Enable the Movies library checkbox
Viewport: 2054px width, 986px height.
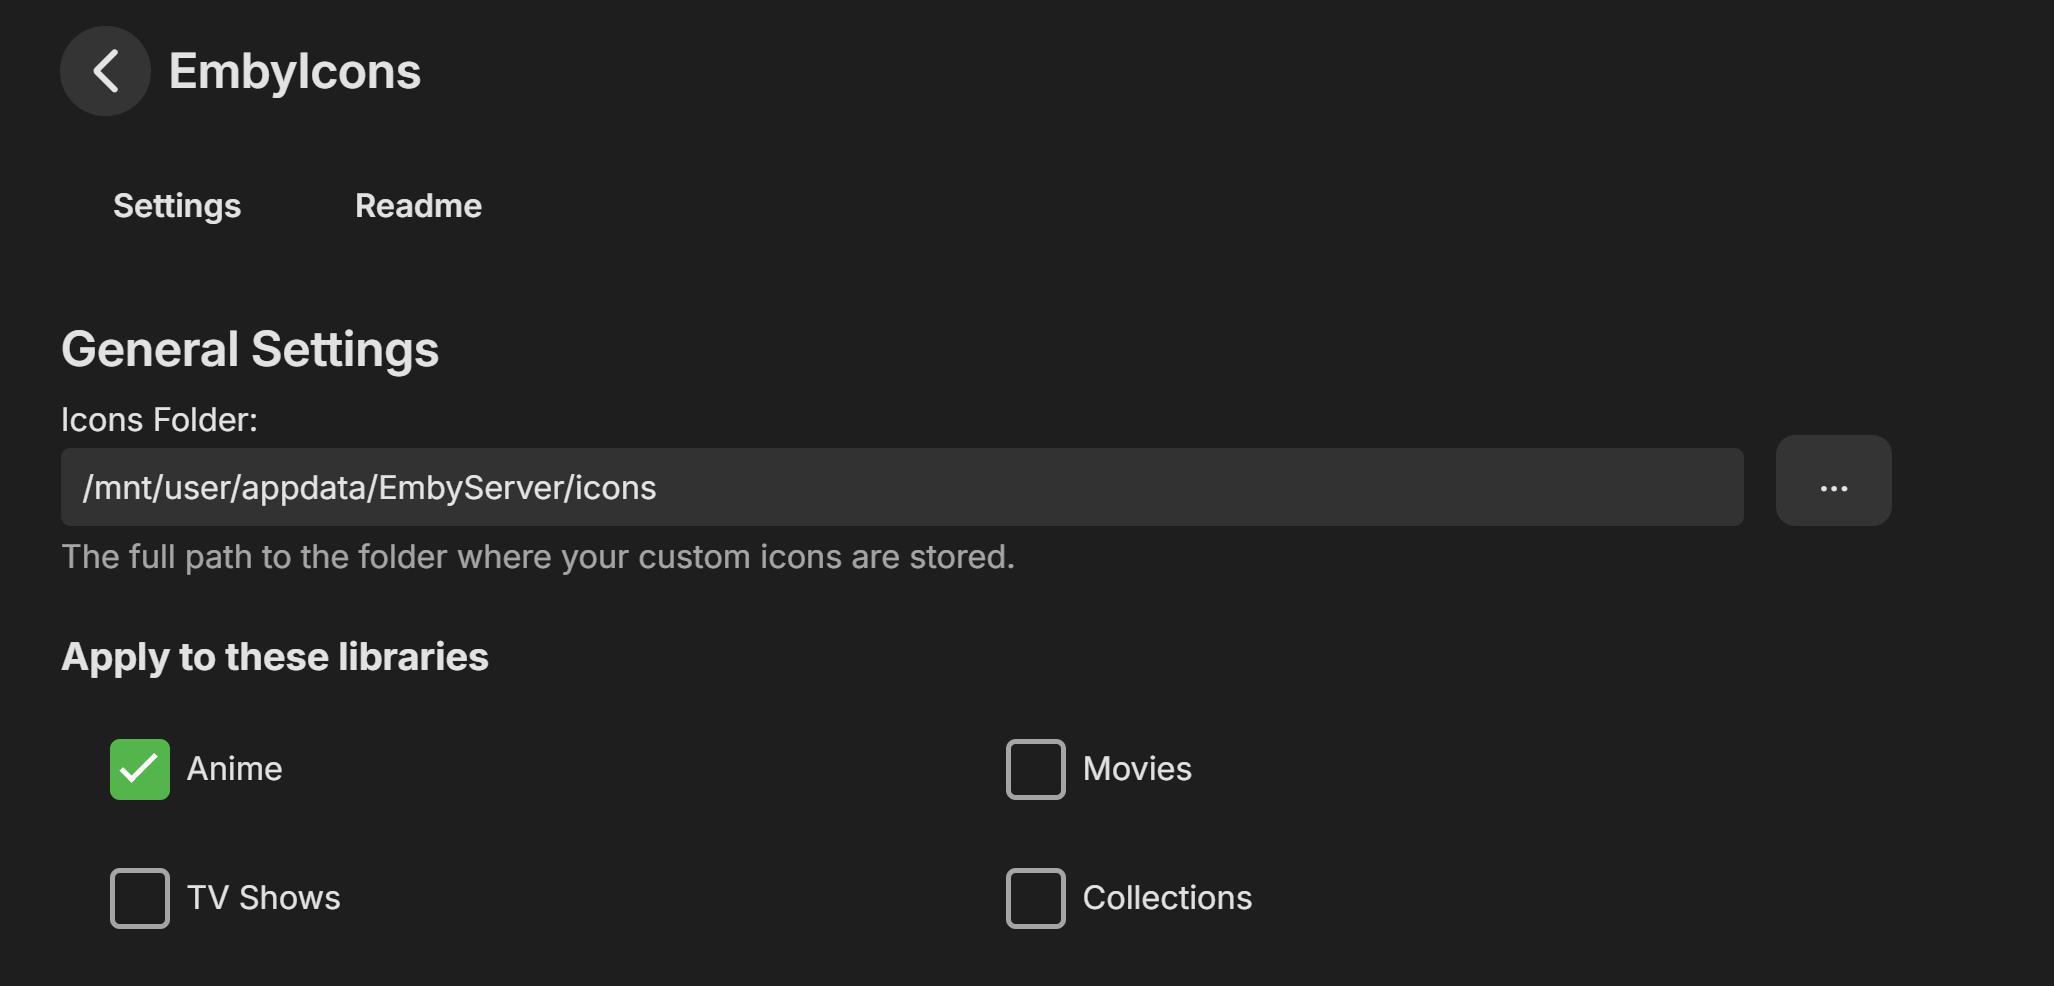point(1035,769)
